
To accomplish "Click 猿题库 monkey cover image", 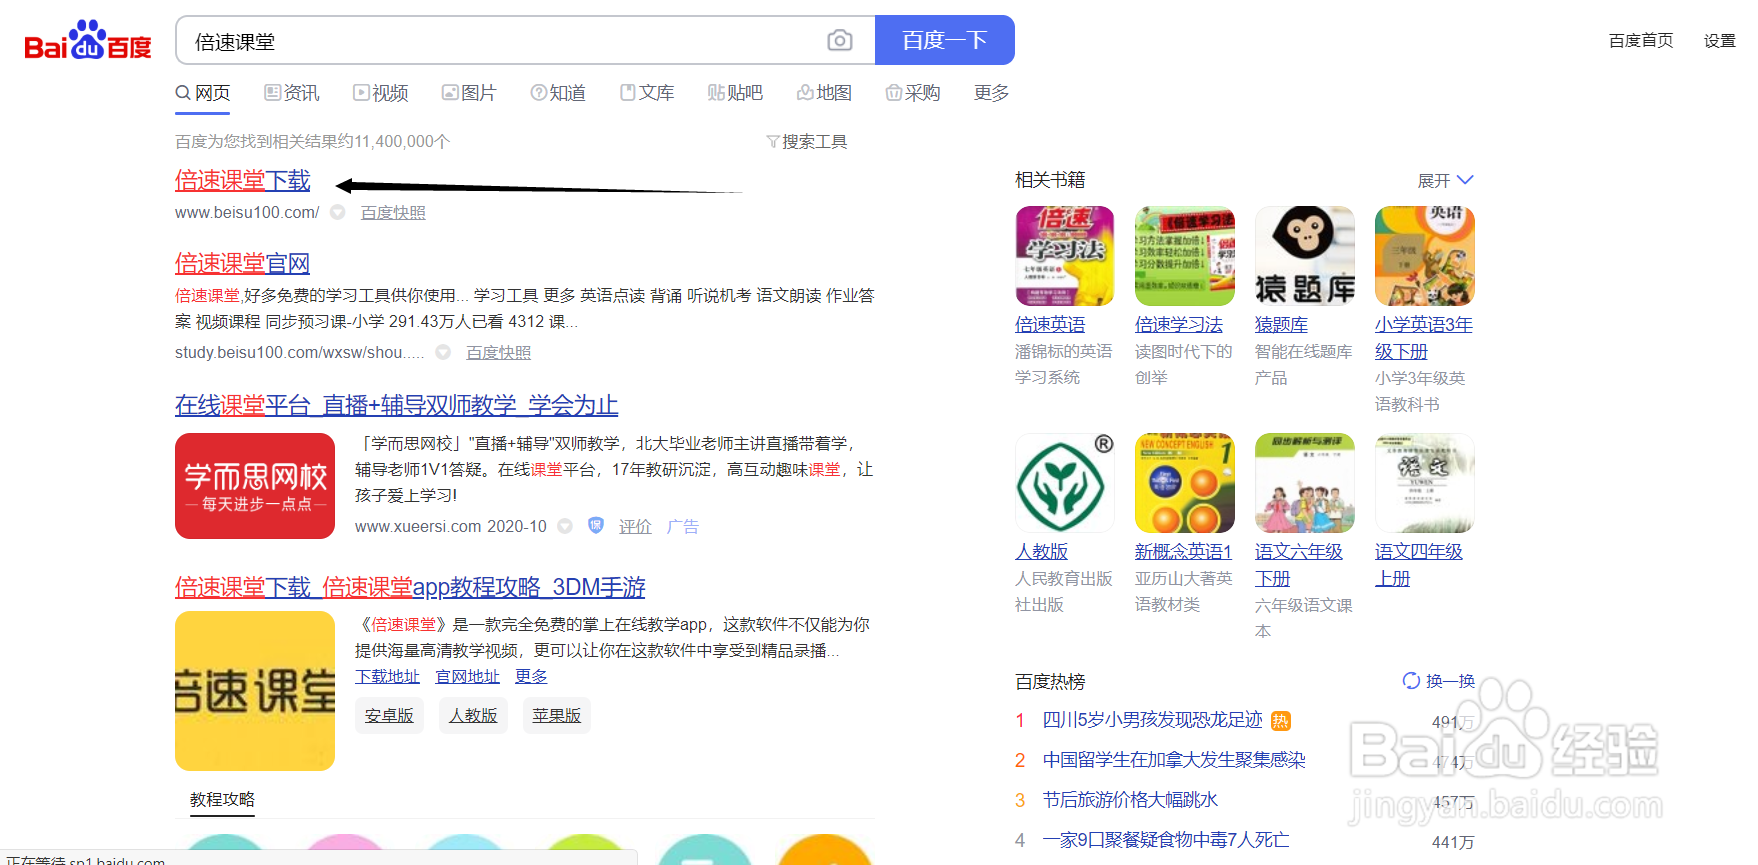I will [1305, 256].
